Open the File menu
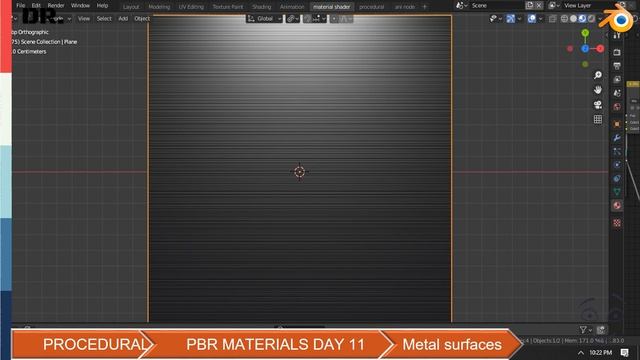This screenshot has height=360, width=640. point(20,5)
